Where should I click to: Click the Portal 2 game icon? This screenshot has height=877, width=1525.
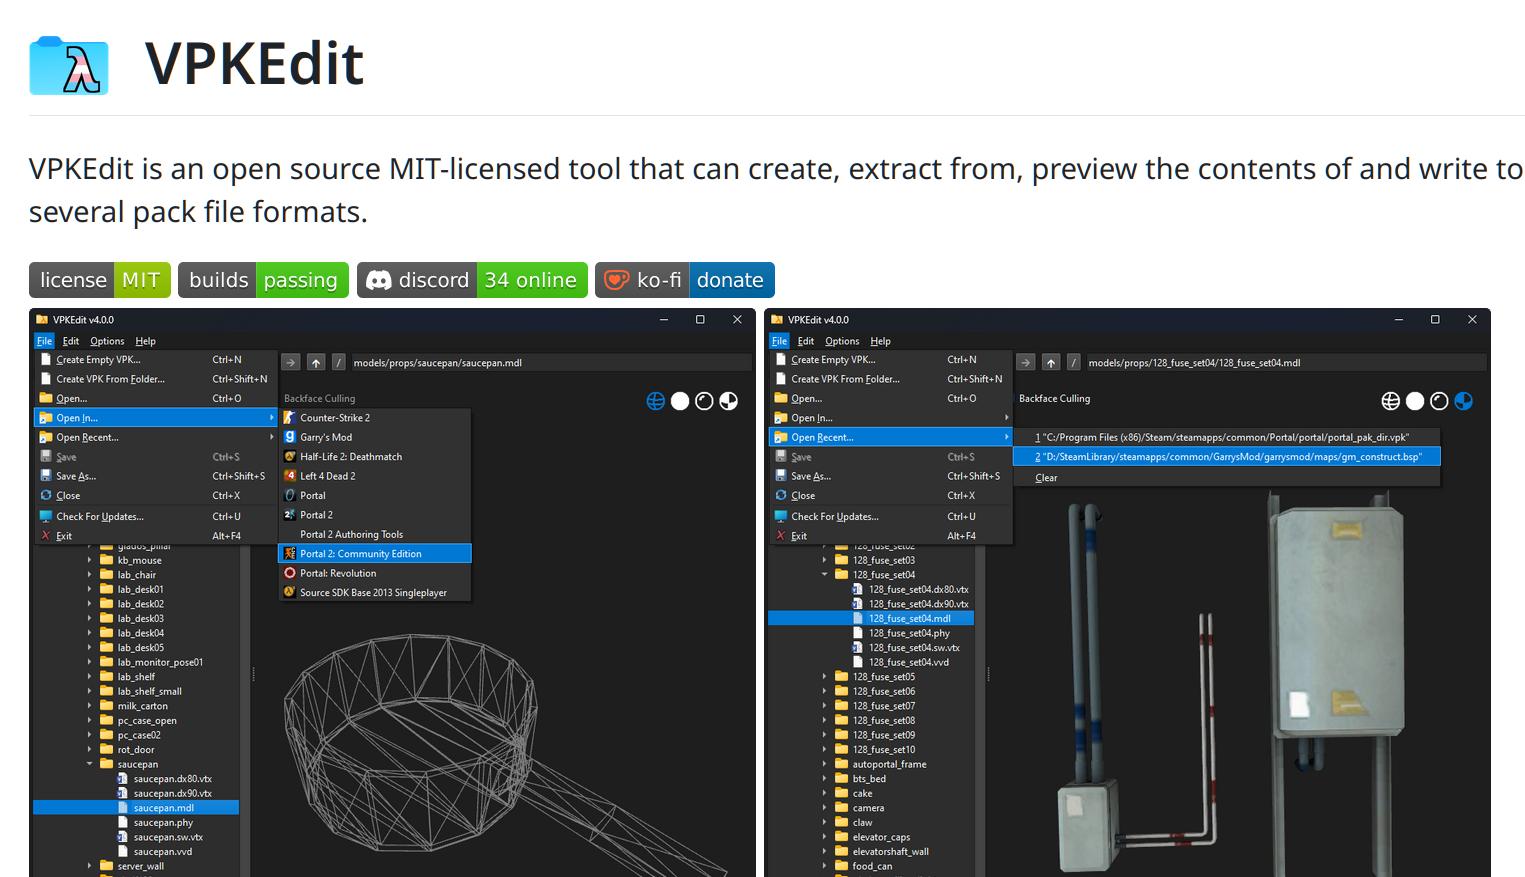point(290,515)
